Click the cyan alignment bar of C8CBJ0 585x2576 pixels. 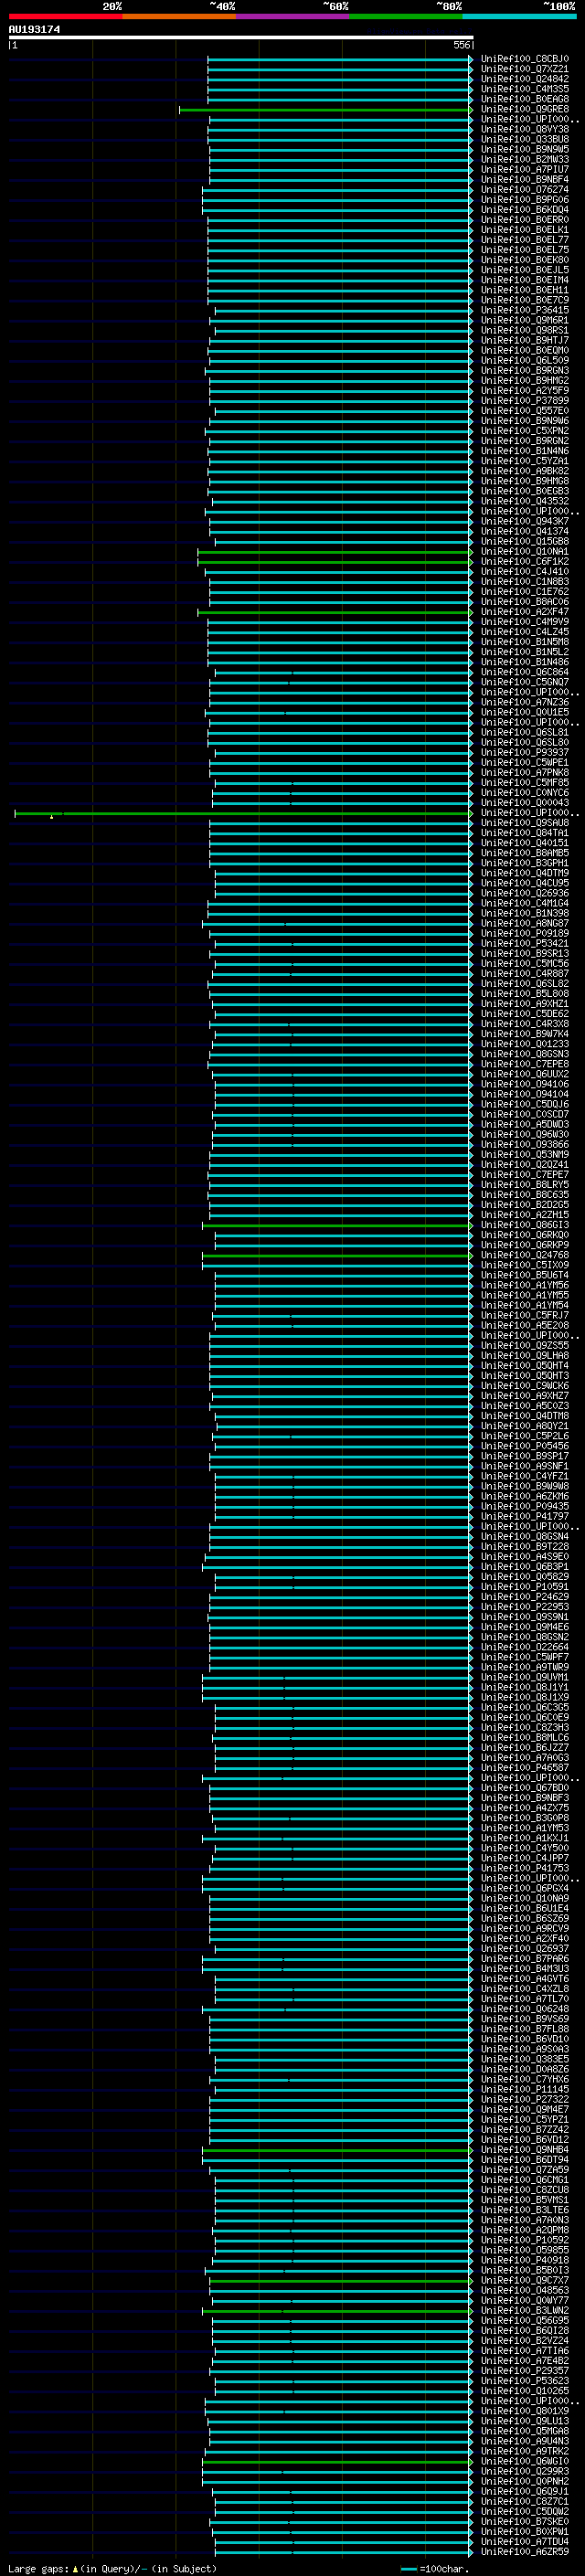coord(340,59)
